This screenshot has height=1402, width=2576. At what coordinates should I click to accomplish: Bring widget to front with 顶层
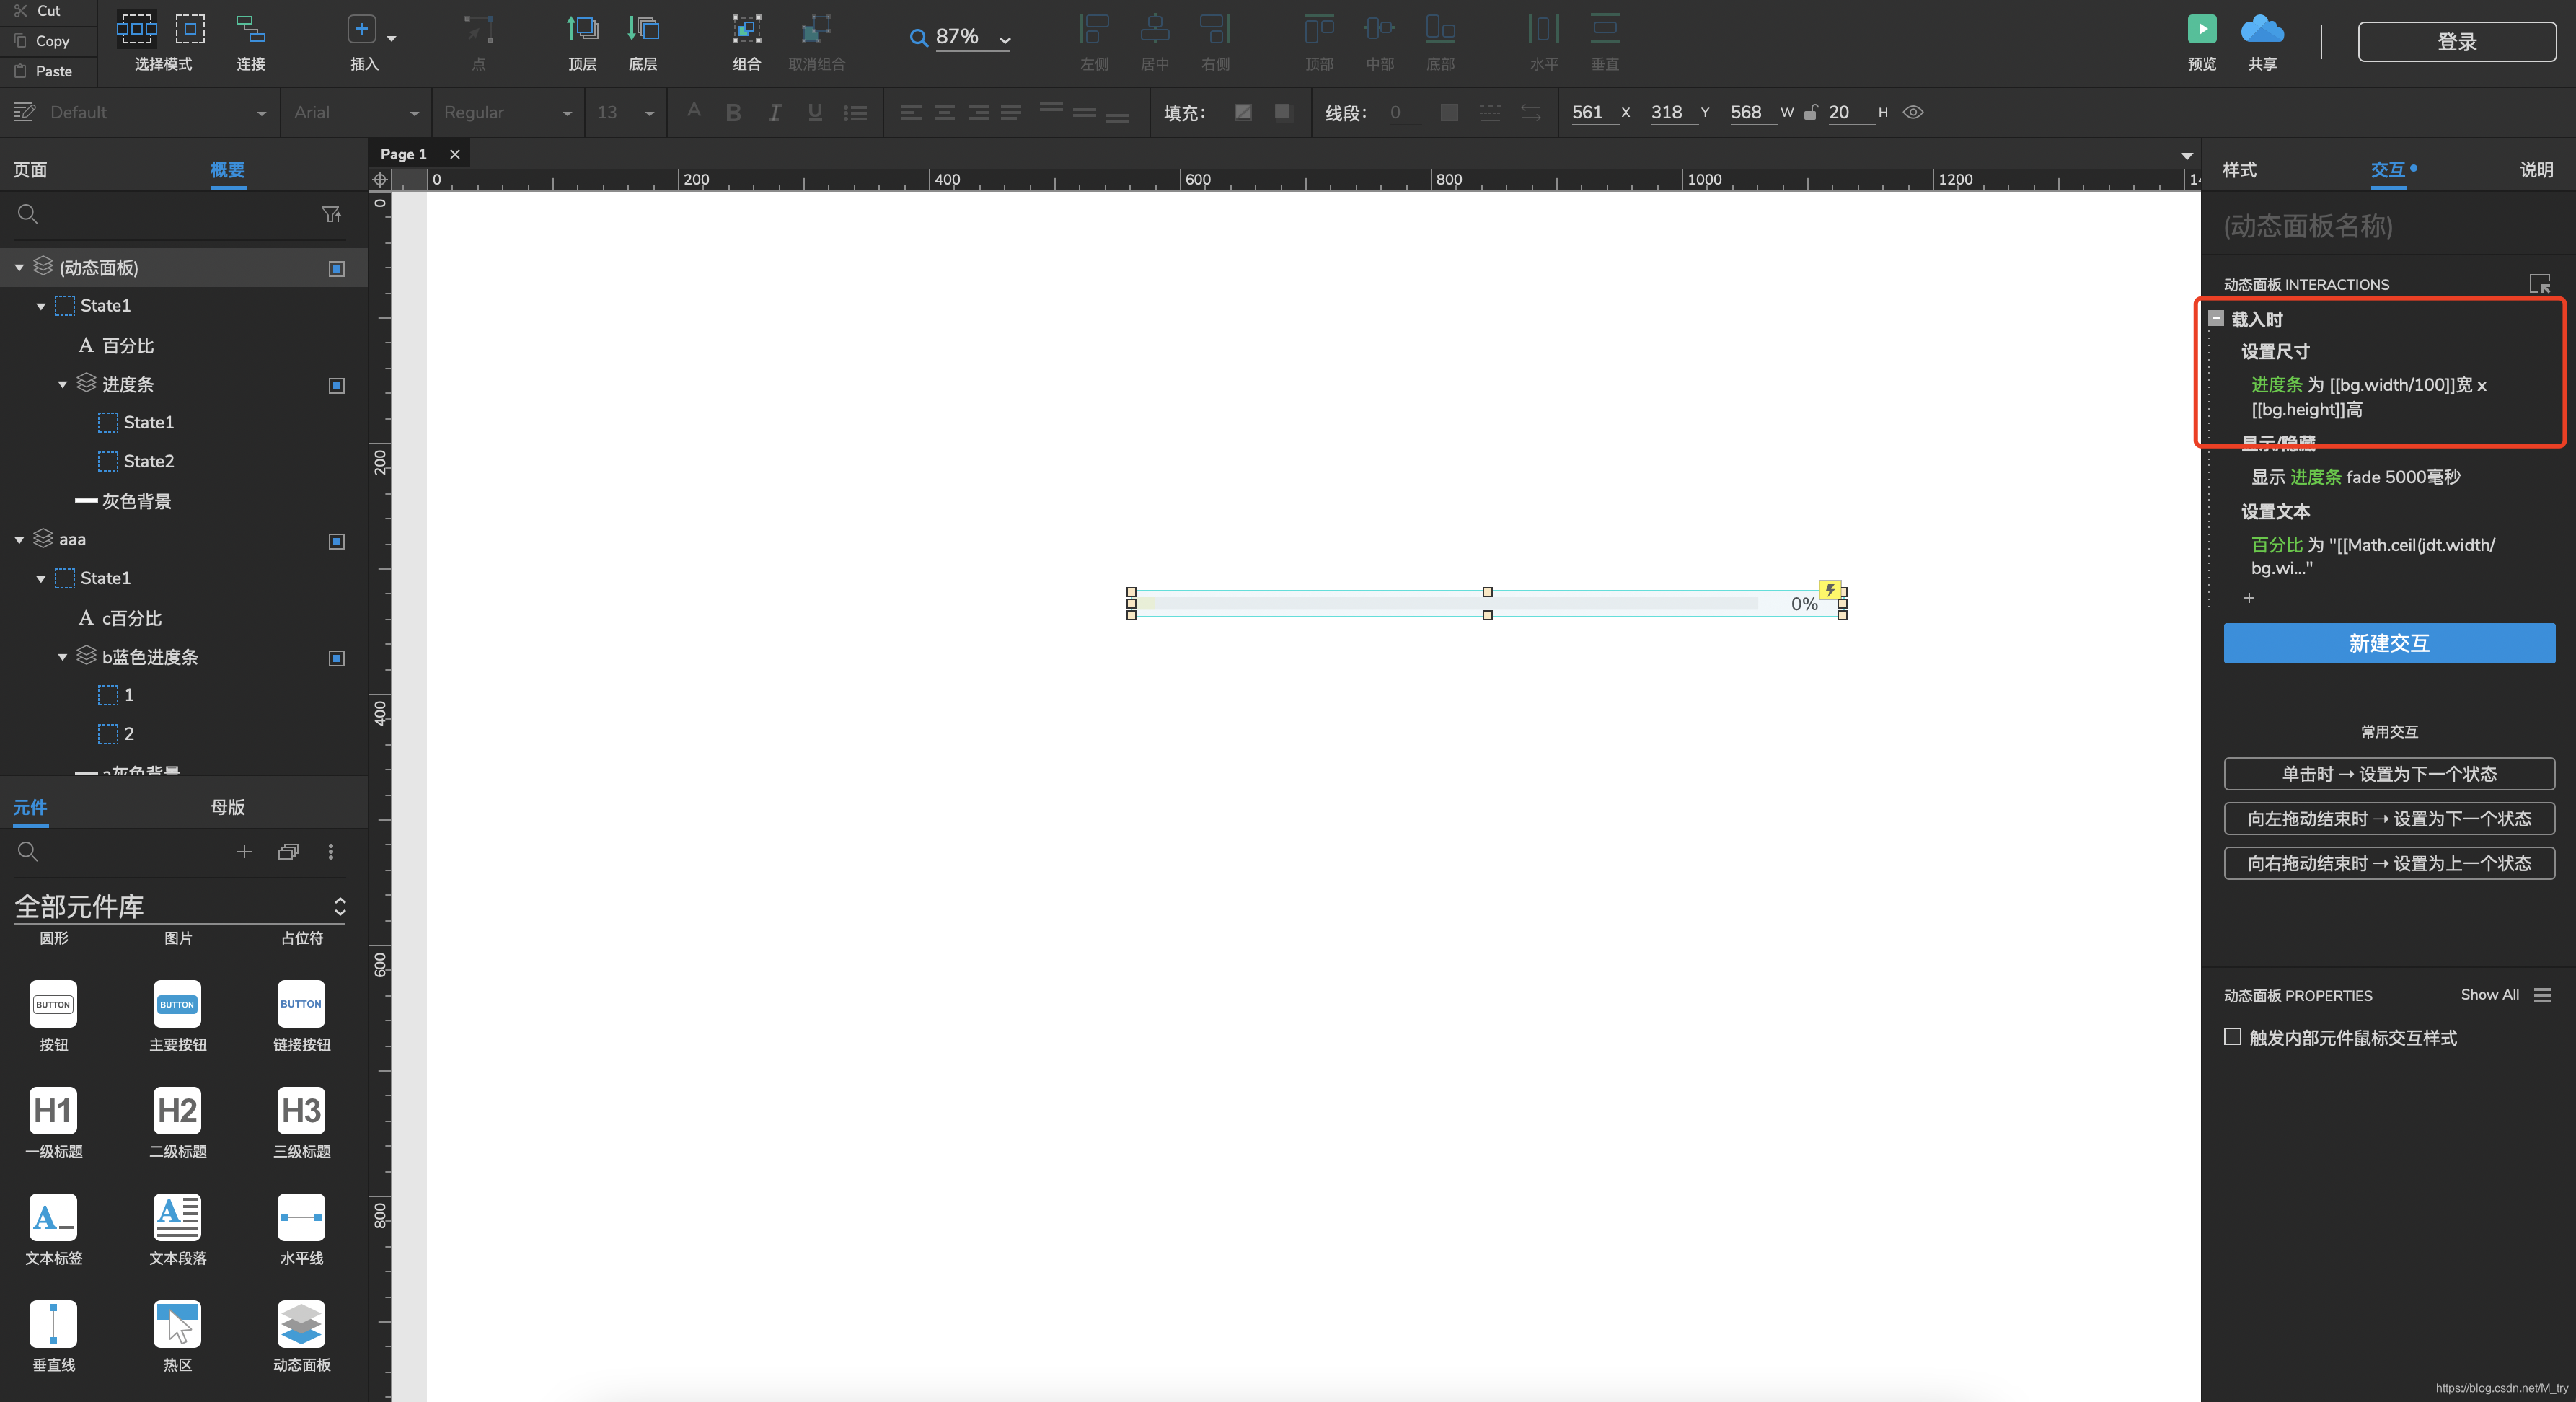[x=582, y=29]
